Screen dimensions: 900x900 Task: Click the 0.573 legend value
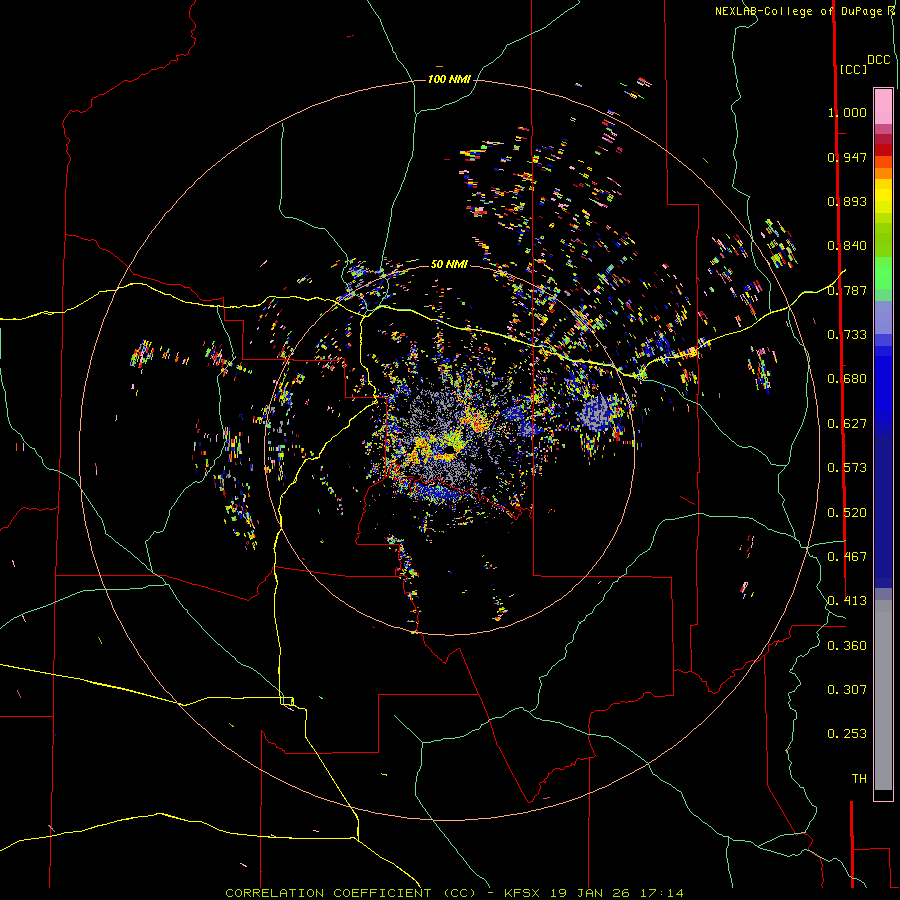click(847, 468)
